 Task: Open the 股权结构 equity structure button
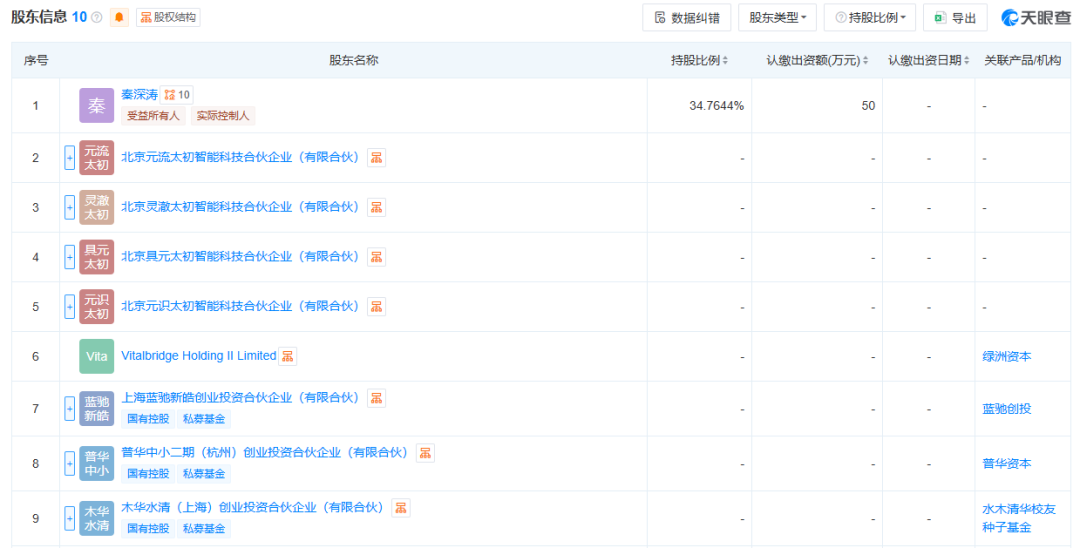[x=169, y=17]
